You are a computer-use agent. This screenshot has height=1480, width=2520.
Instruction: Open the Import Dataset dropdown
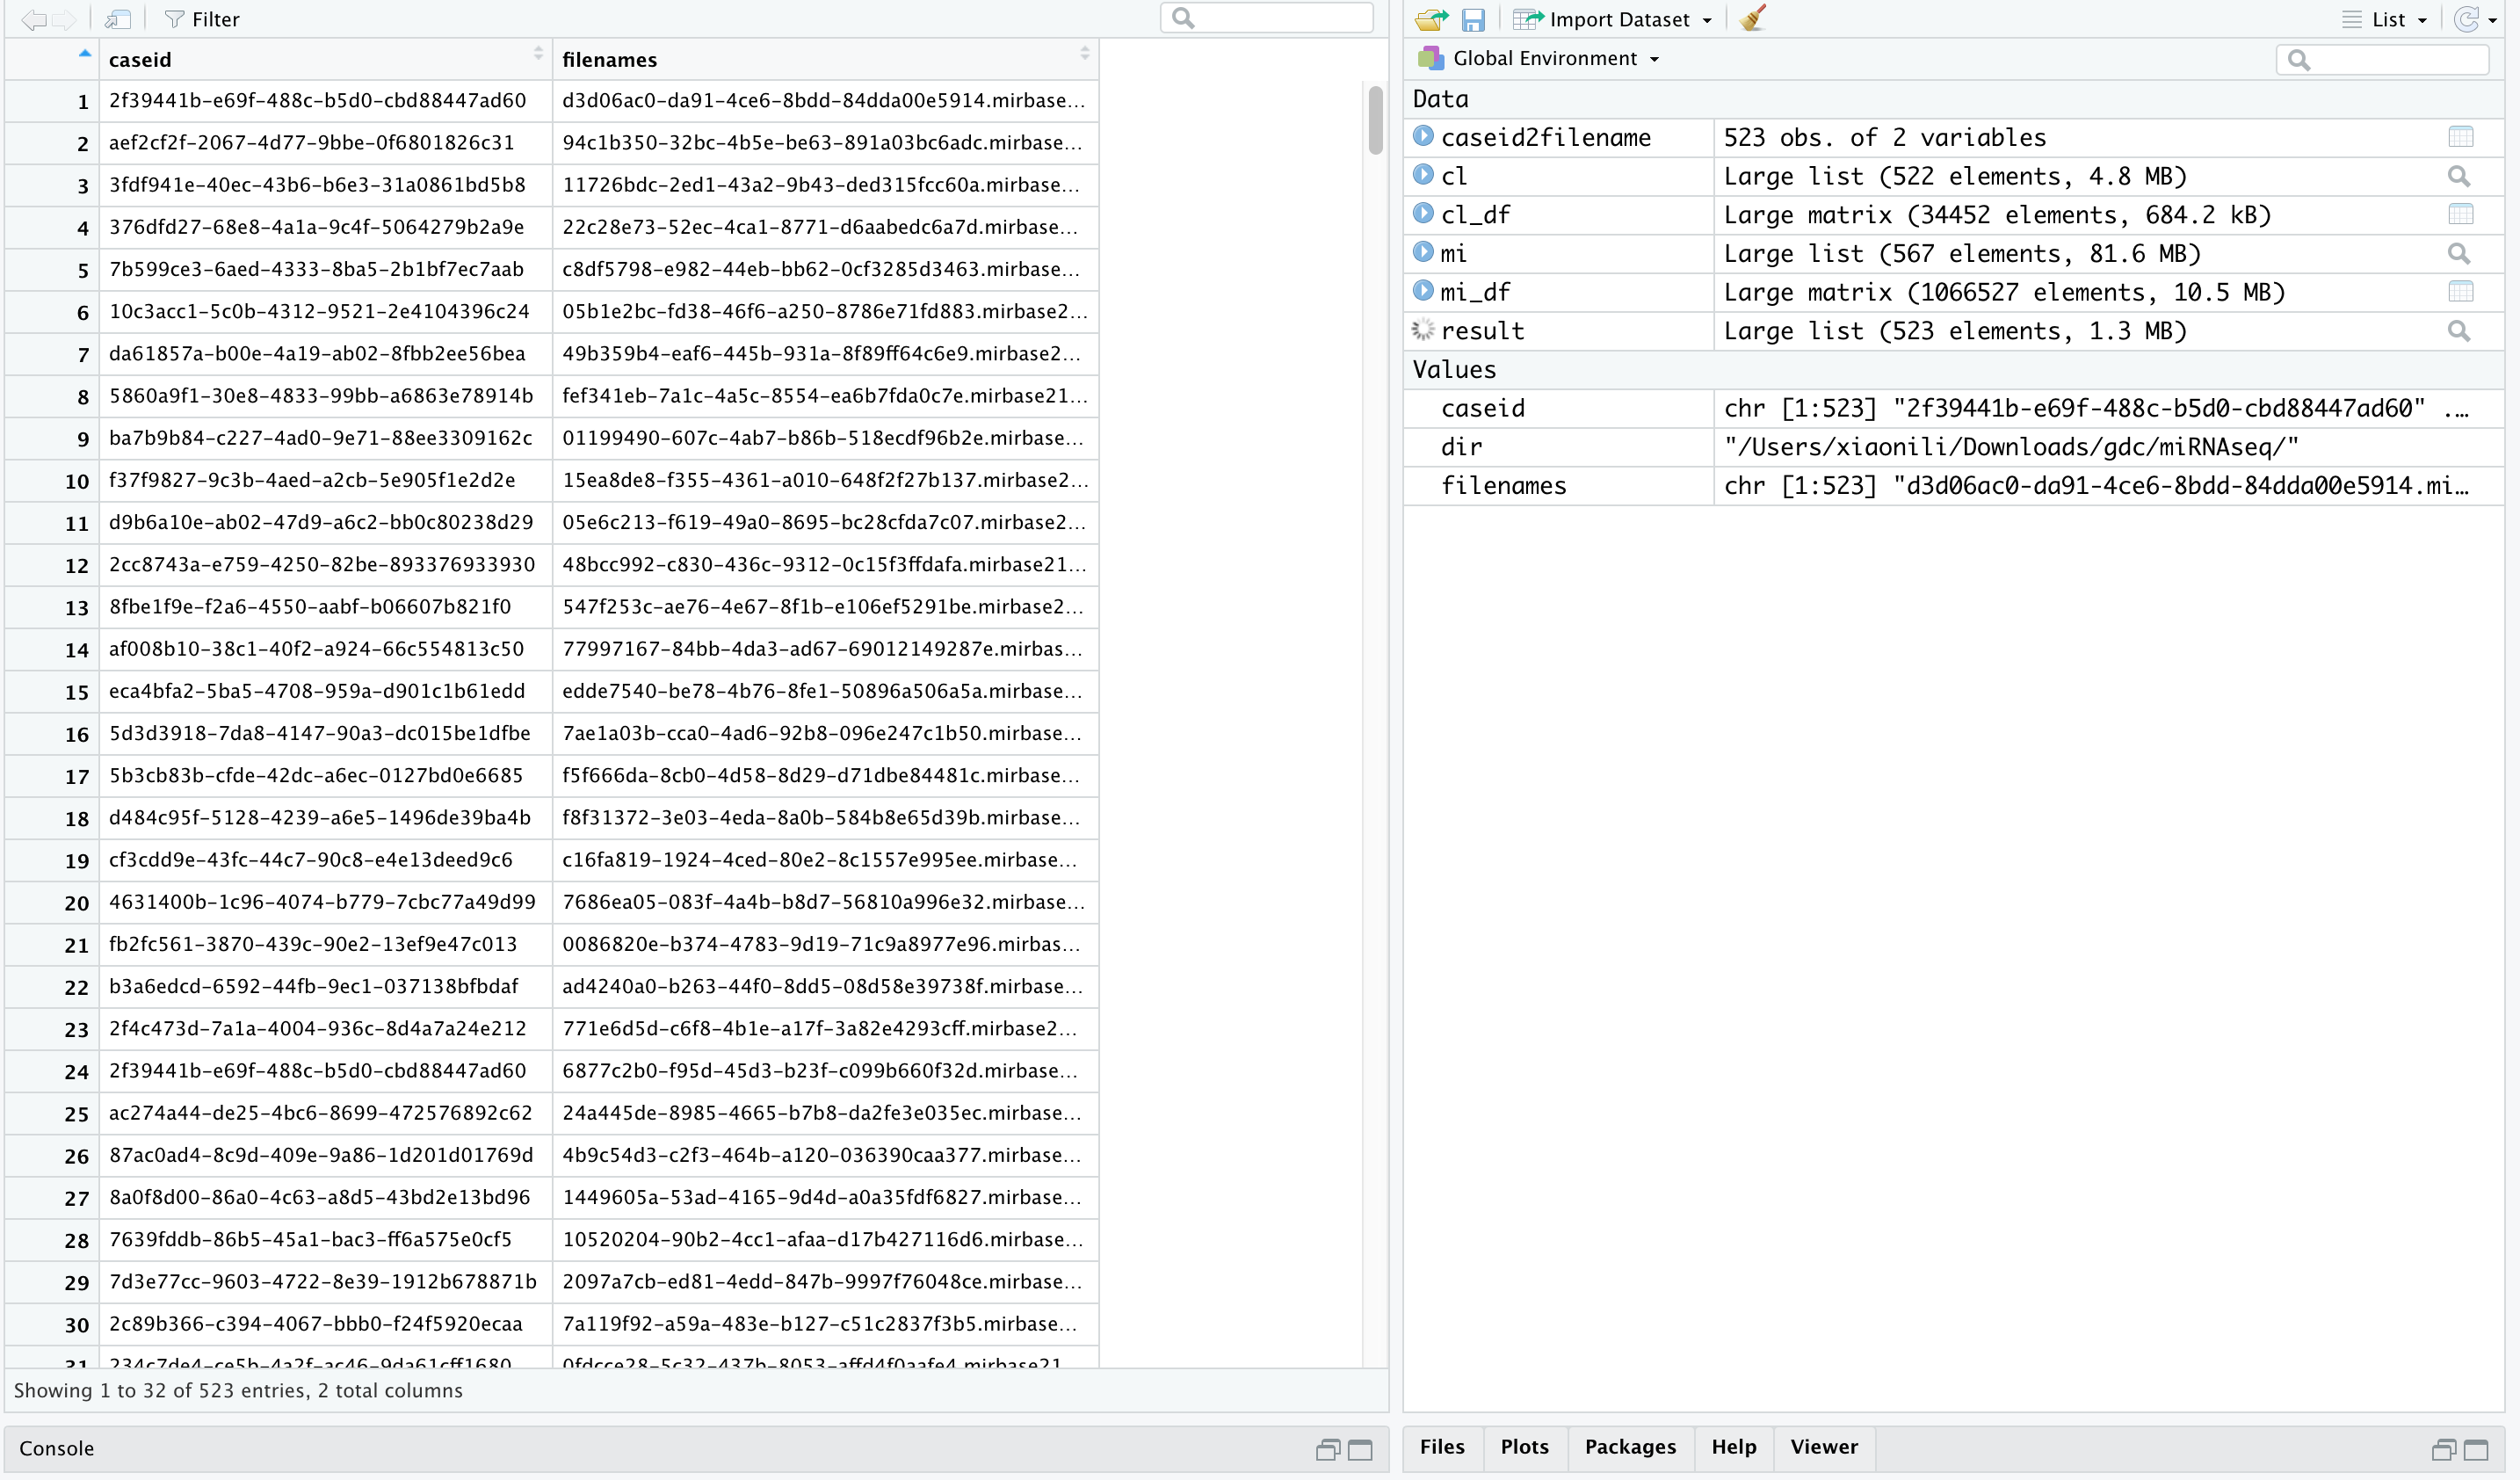pyautogui.click(x=1612, y=19)
